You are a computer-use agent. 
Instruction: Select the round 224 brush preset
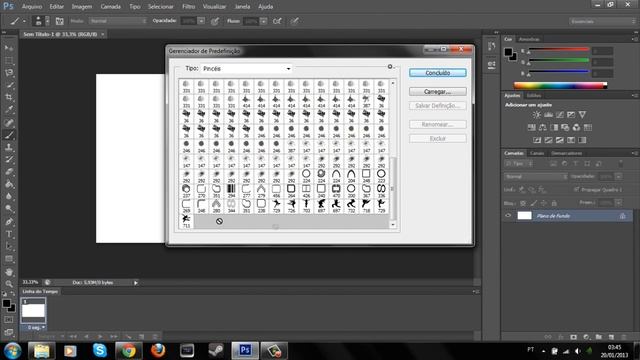click(x=306, y=176)
